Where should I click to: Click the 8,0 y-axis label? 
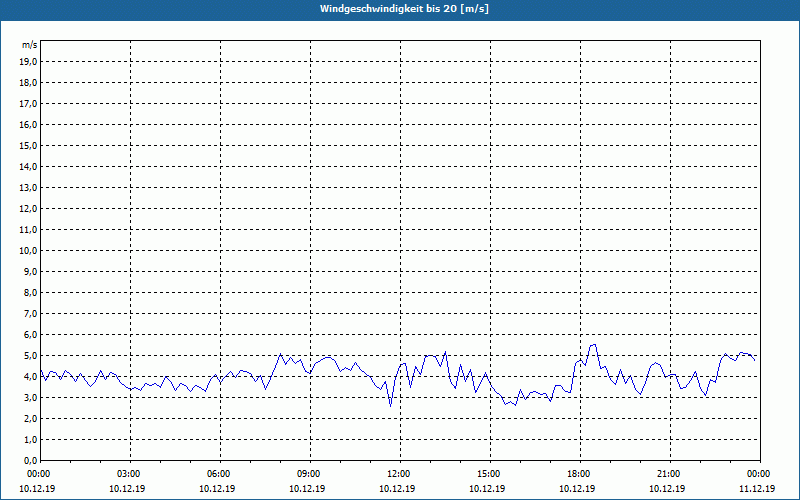pos(30,292)
